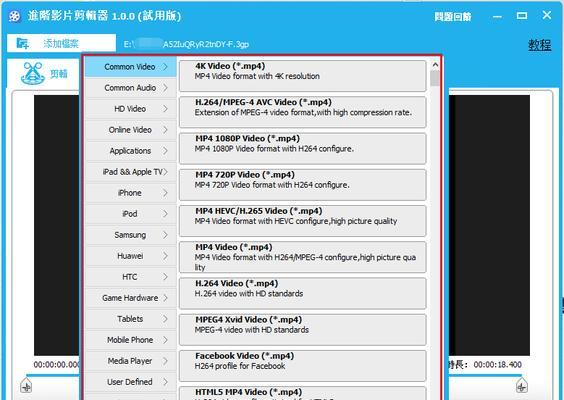Choose MP4 Video (*.mp4) H264/MPEG-4 format
The height and width of the screenshot is (400, 564).
click(x=303, y=257)
